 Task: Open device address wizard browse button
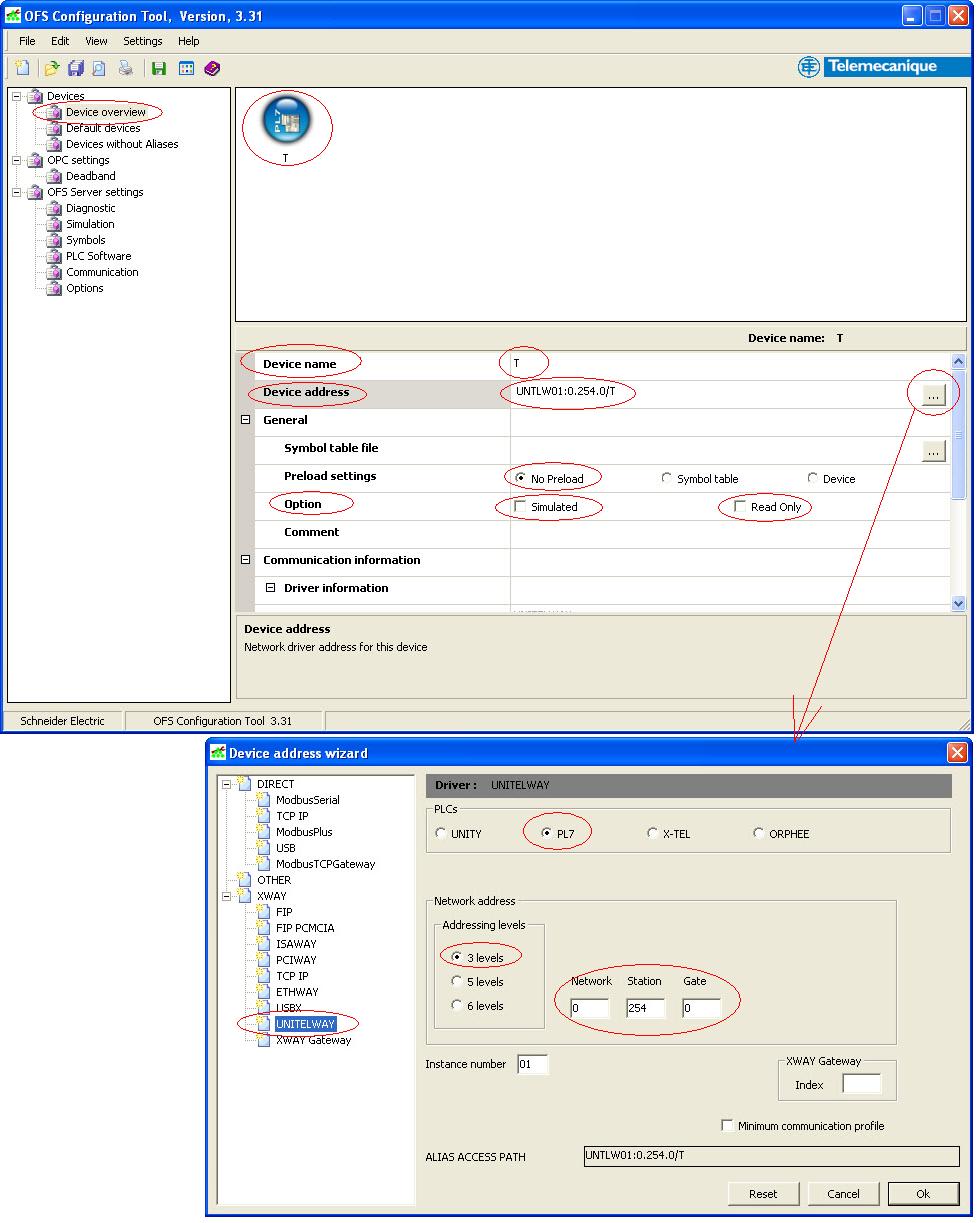point(933,395)
